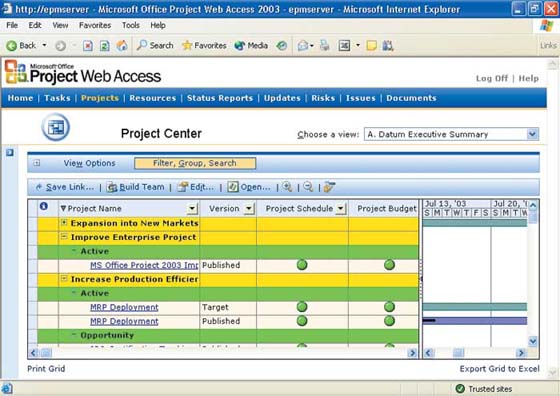Go to the Tasks navigation tab
This screenshot has width=560, height=396.
click(x=57, y=98)
